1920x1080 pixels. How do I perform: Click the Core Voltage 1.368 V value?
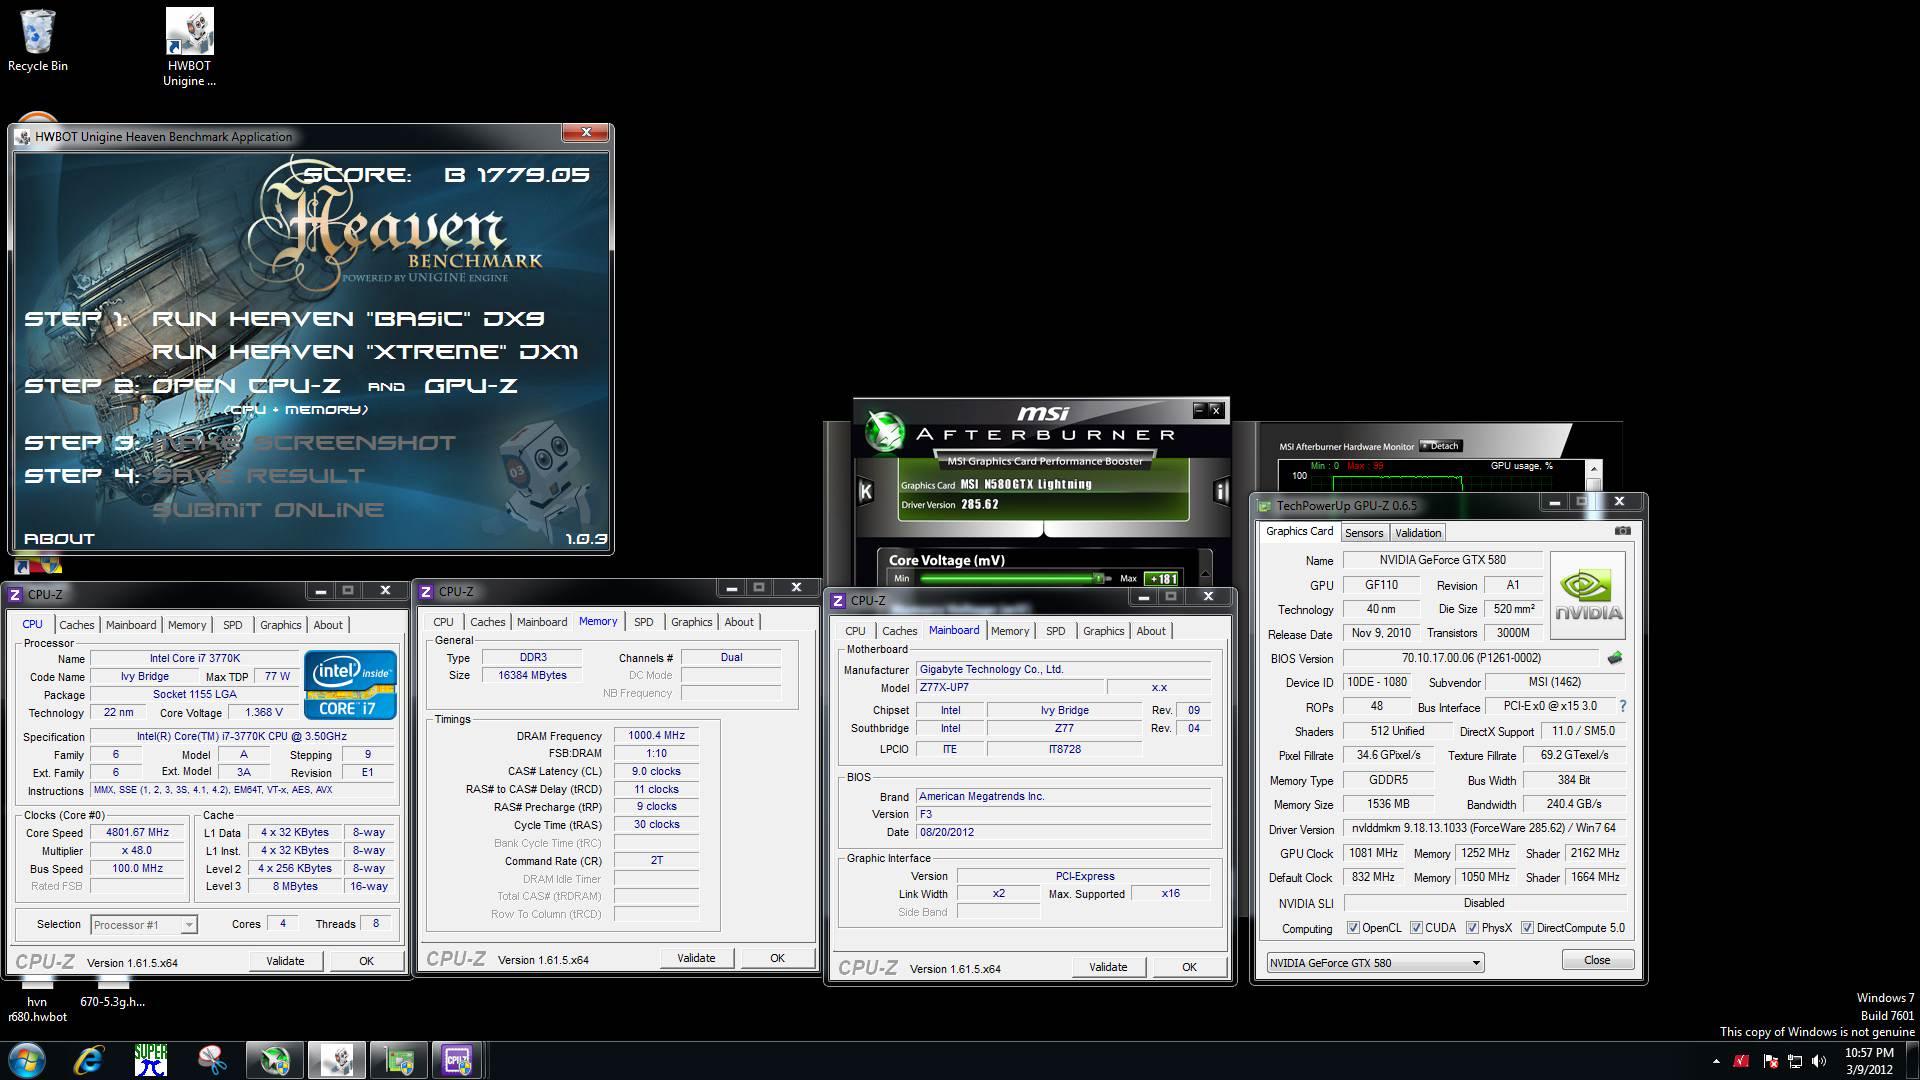(x=263, y=712)
